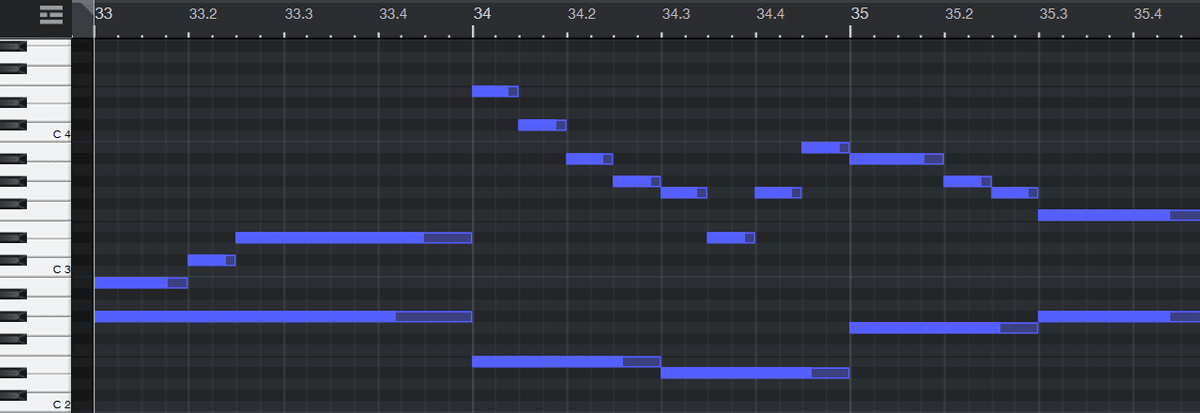Select the short melody note starting at bar 33
Viewport: 1200px width, 413px height.
pos(141,283)
